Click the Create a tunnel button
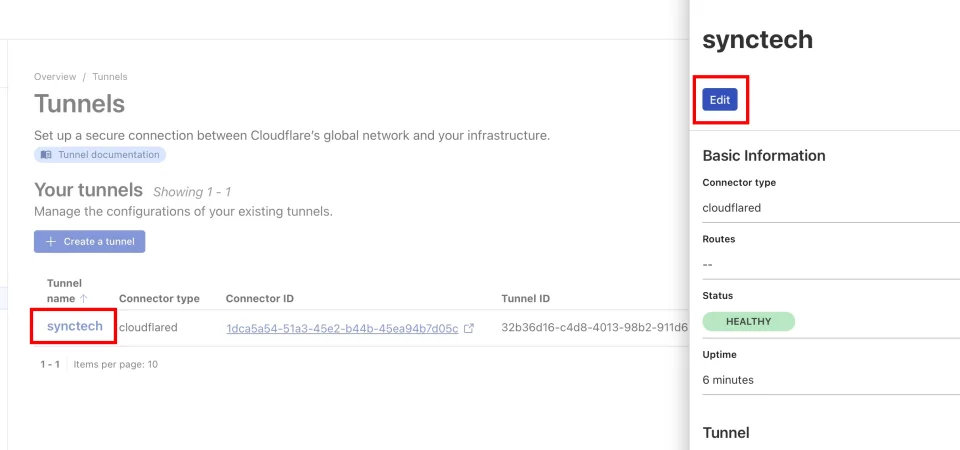960x450 pixels. pos(89,241)
